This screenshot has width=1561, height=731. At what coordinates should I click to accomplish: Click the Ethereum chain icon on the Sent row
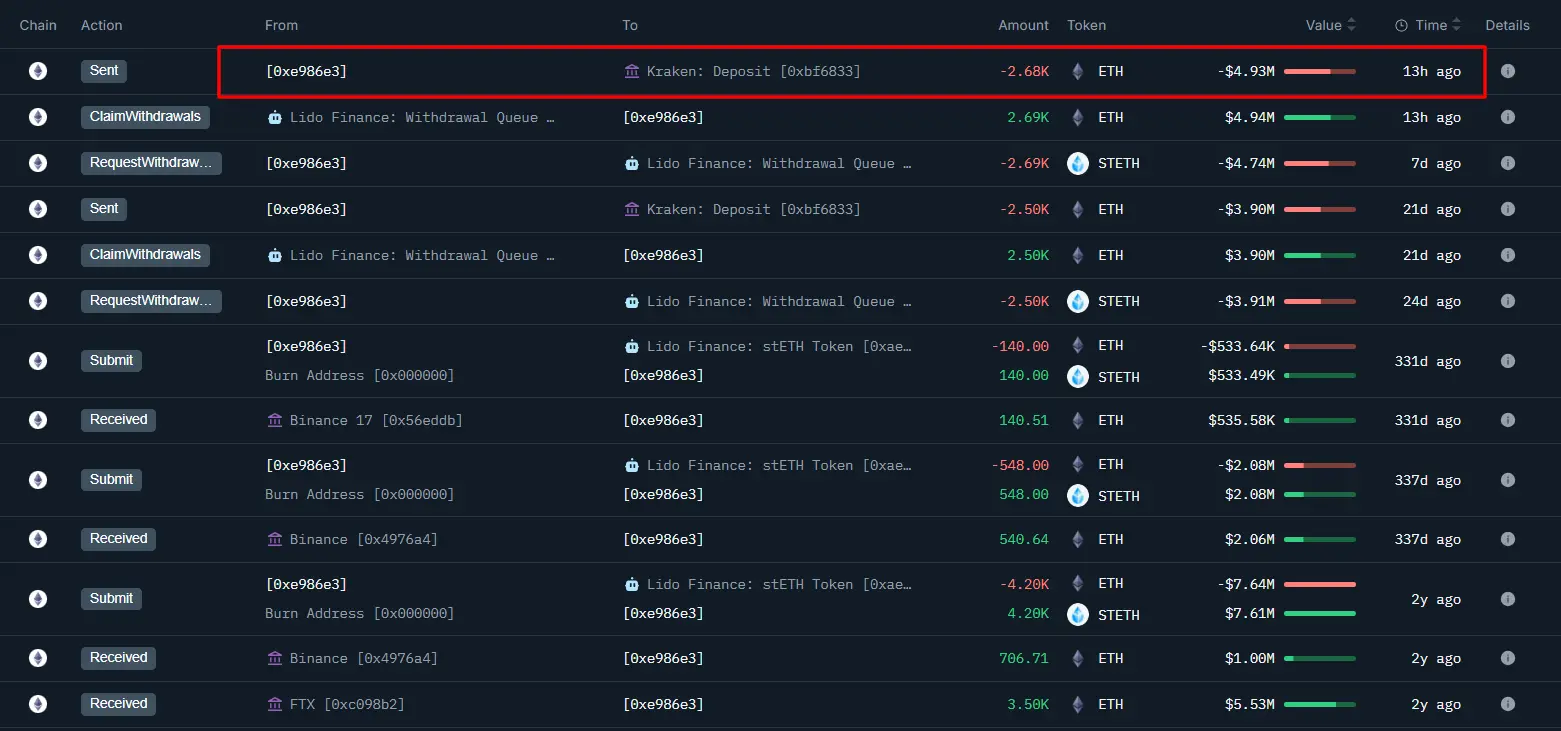point(37,71)
